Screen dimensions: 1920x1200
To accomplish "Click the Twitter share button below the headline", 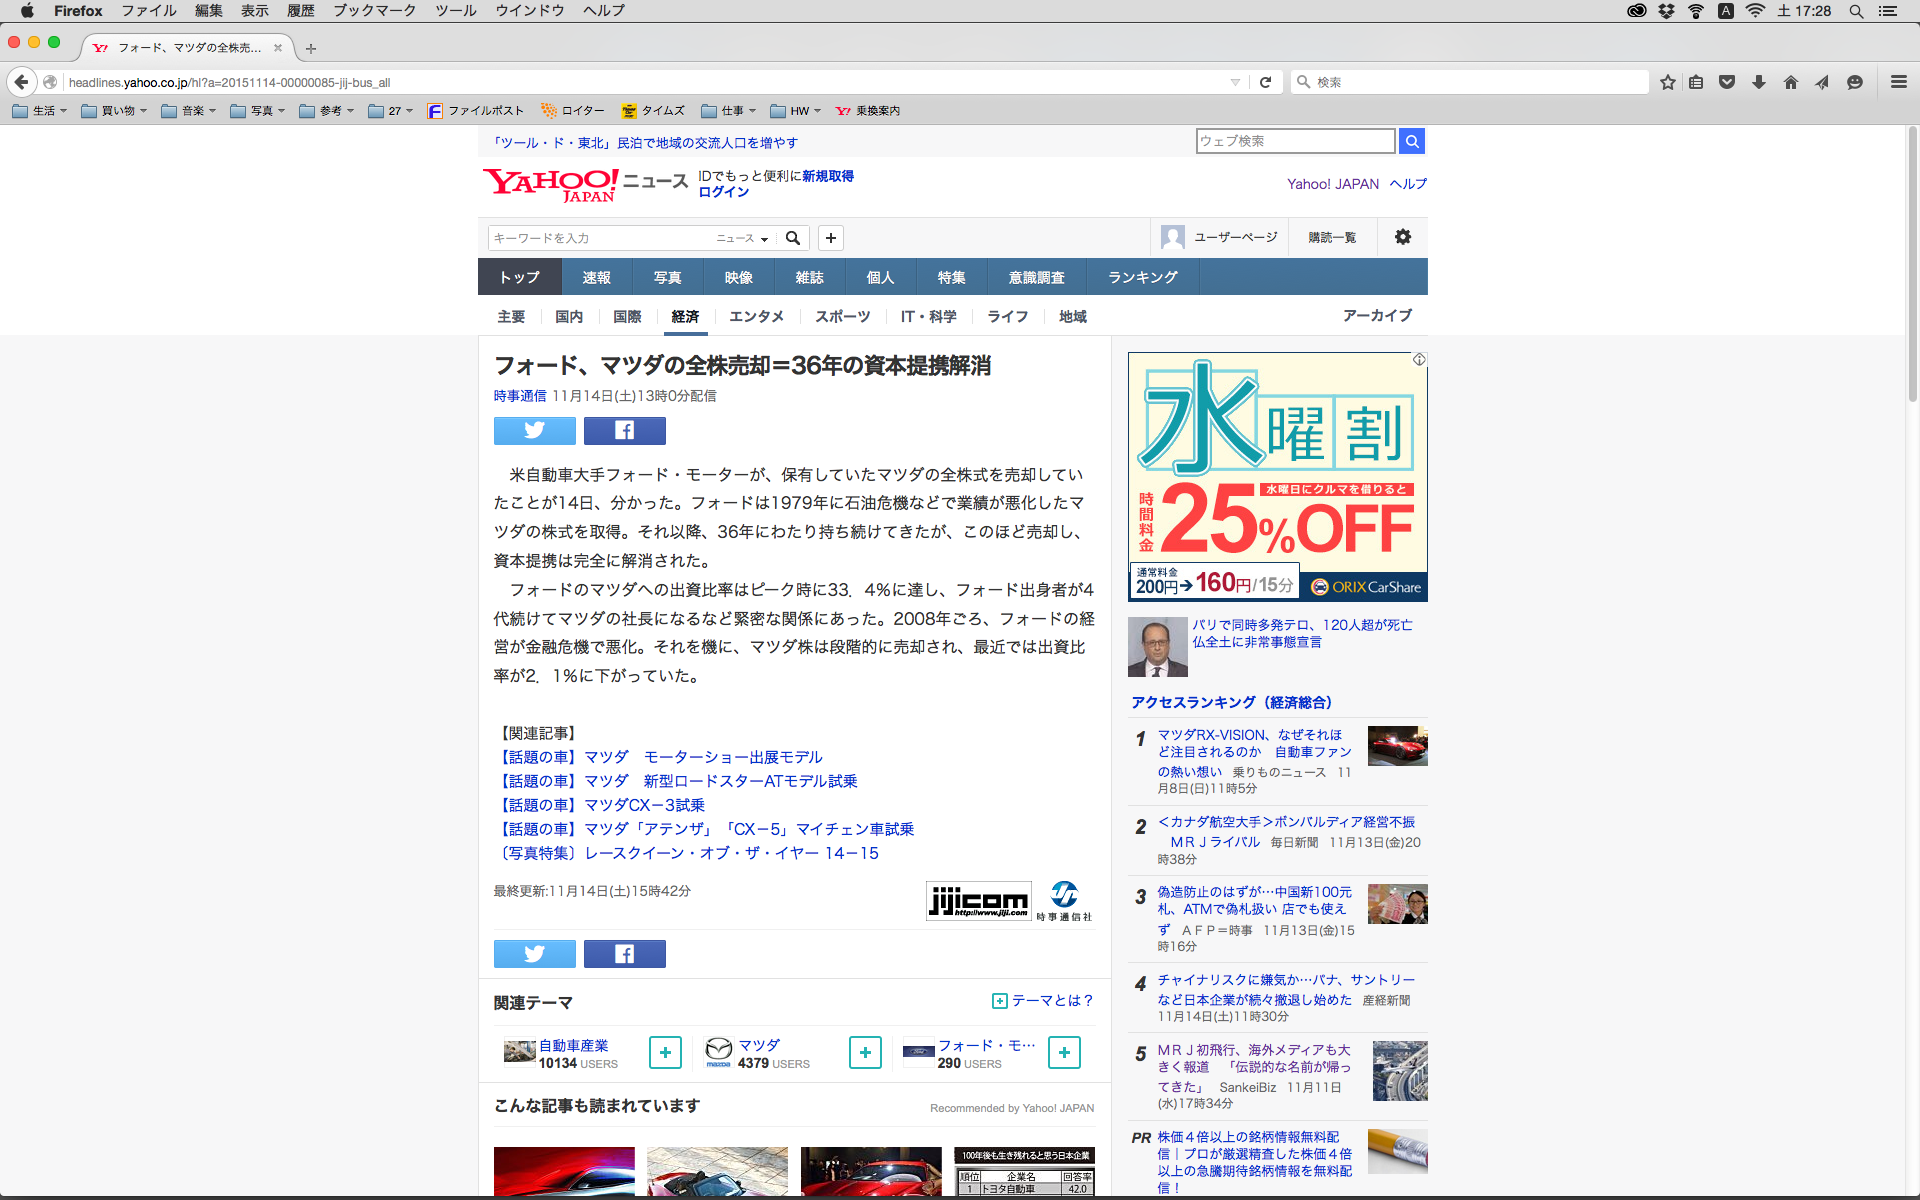I will click(534, 430).
